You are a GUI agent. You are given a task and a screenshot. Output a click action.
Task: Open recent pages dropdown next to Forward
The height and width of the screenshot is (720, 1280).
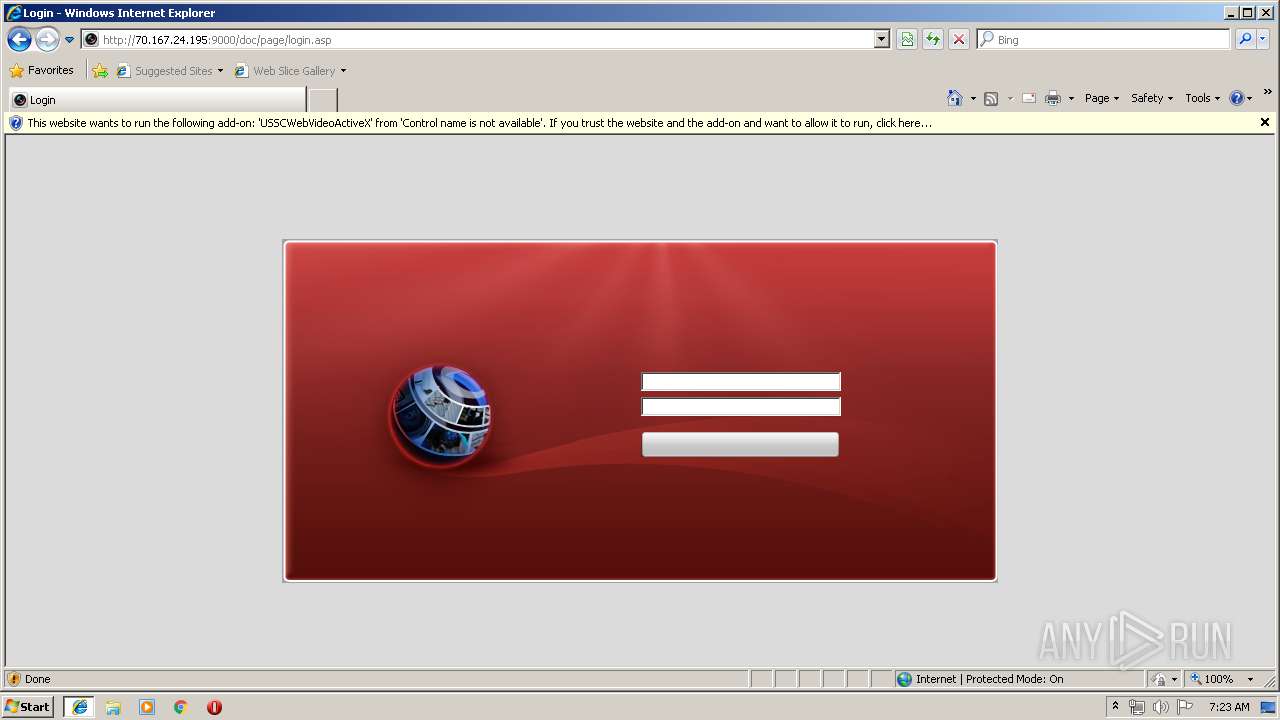tap(69, 40)
